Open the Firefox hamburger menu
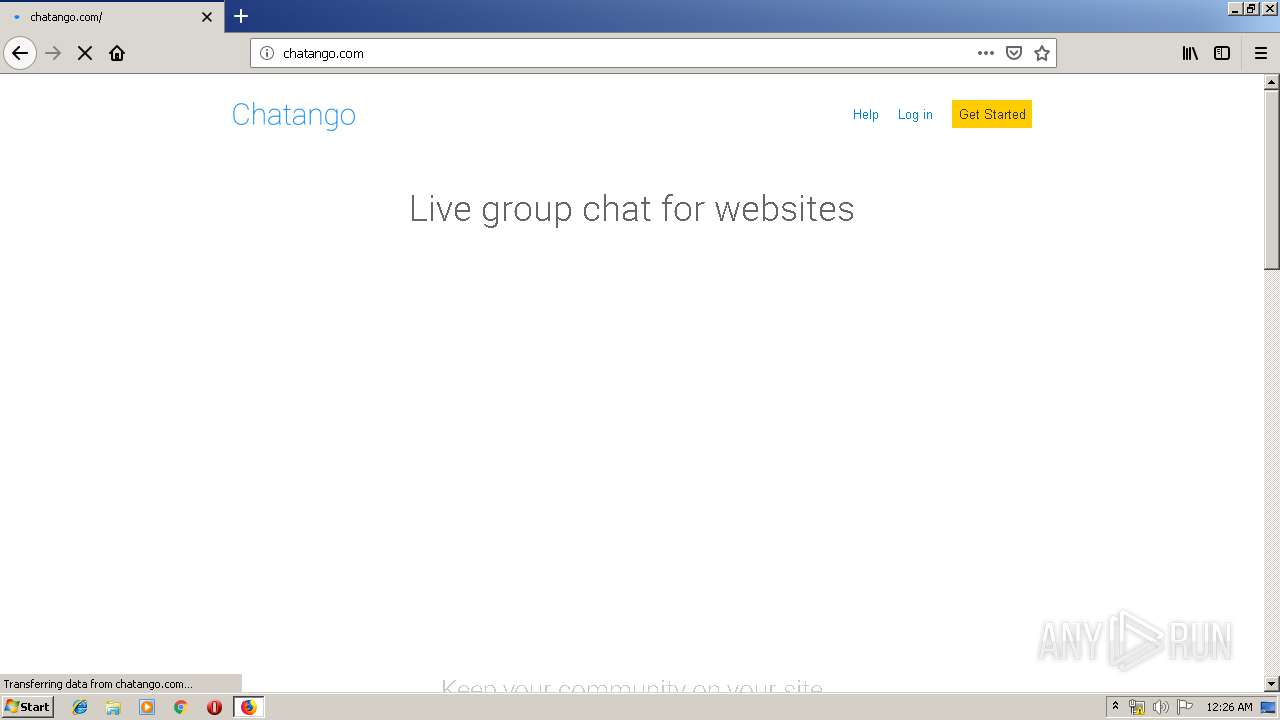1280x720 pixels. 1261,53
